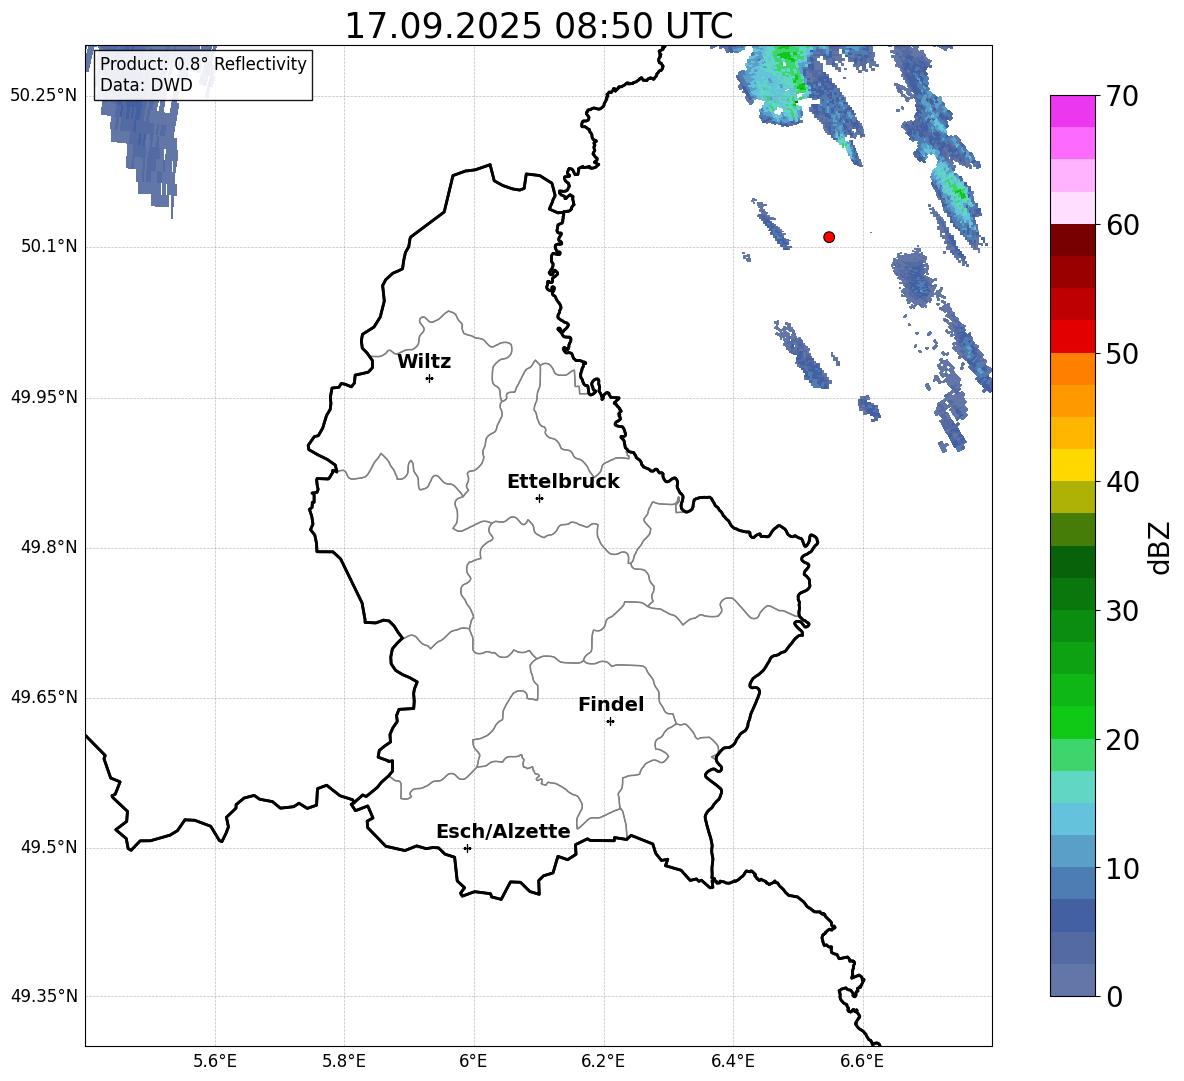Click the dark red colorbar swatch below 60

tap(1072, 241)
